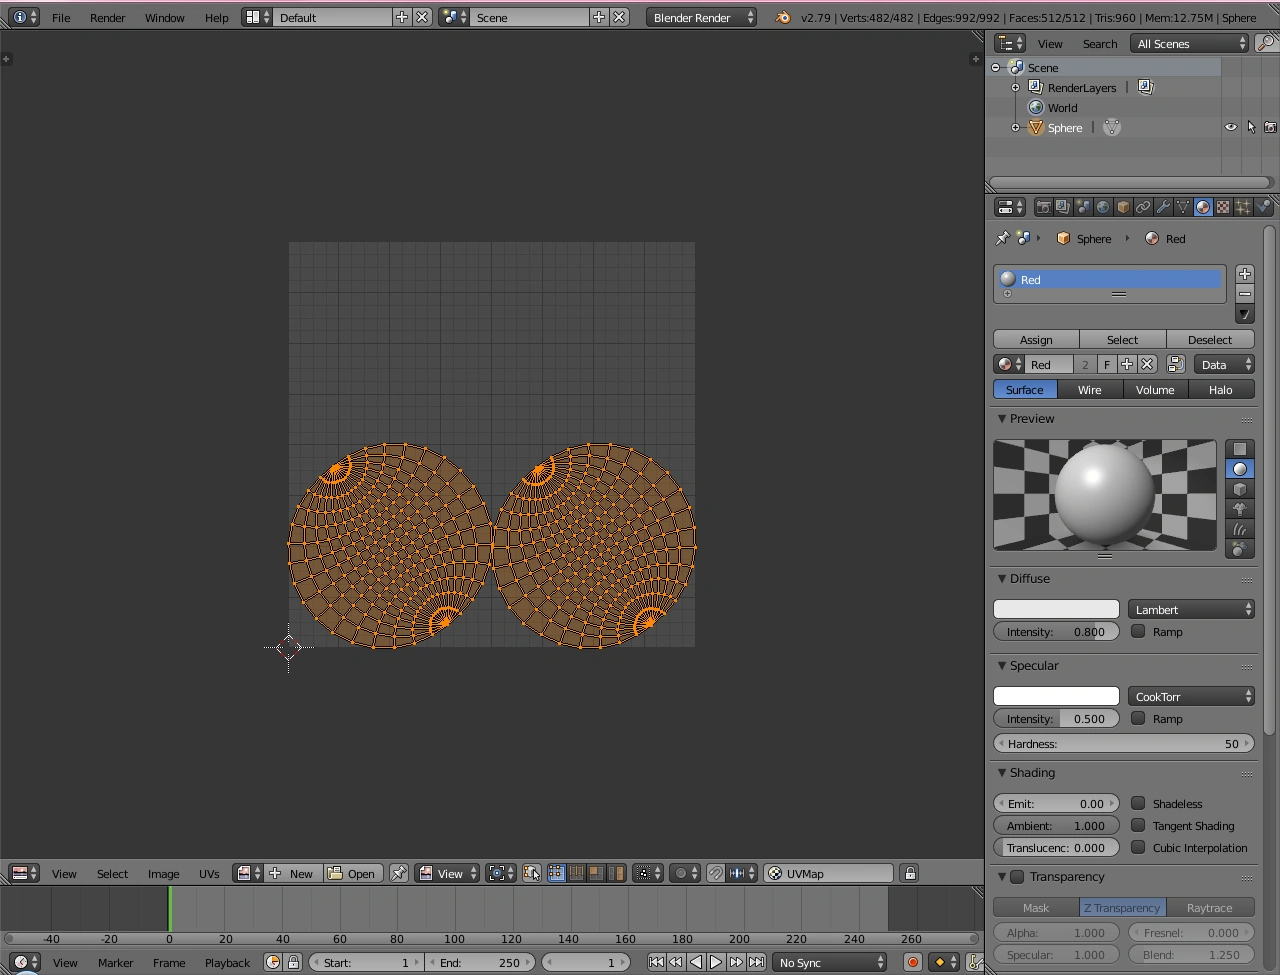The image size is (1280, 975).
Task: Add a new material slot with the plus icon
Action: click(1244, 274)
